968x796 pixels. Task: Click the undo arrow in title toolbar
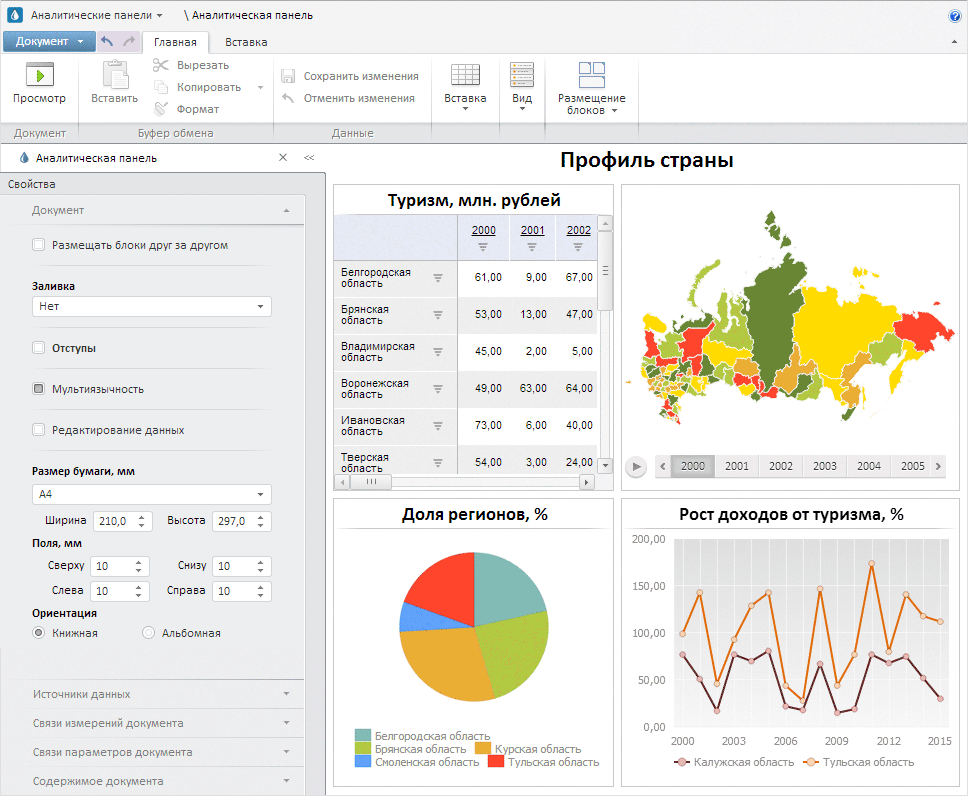tap(107, 41)
